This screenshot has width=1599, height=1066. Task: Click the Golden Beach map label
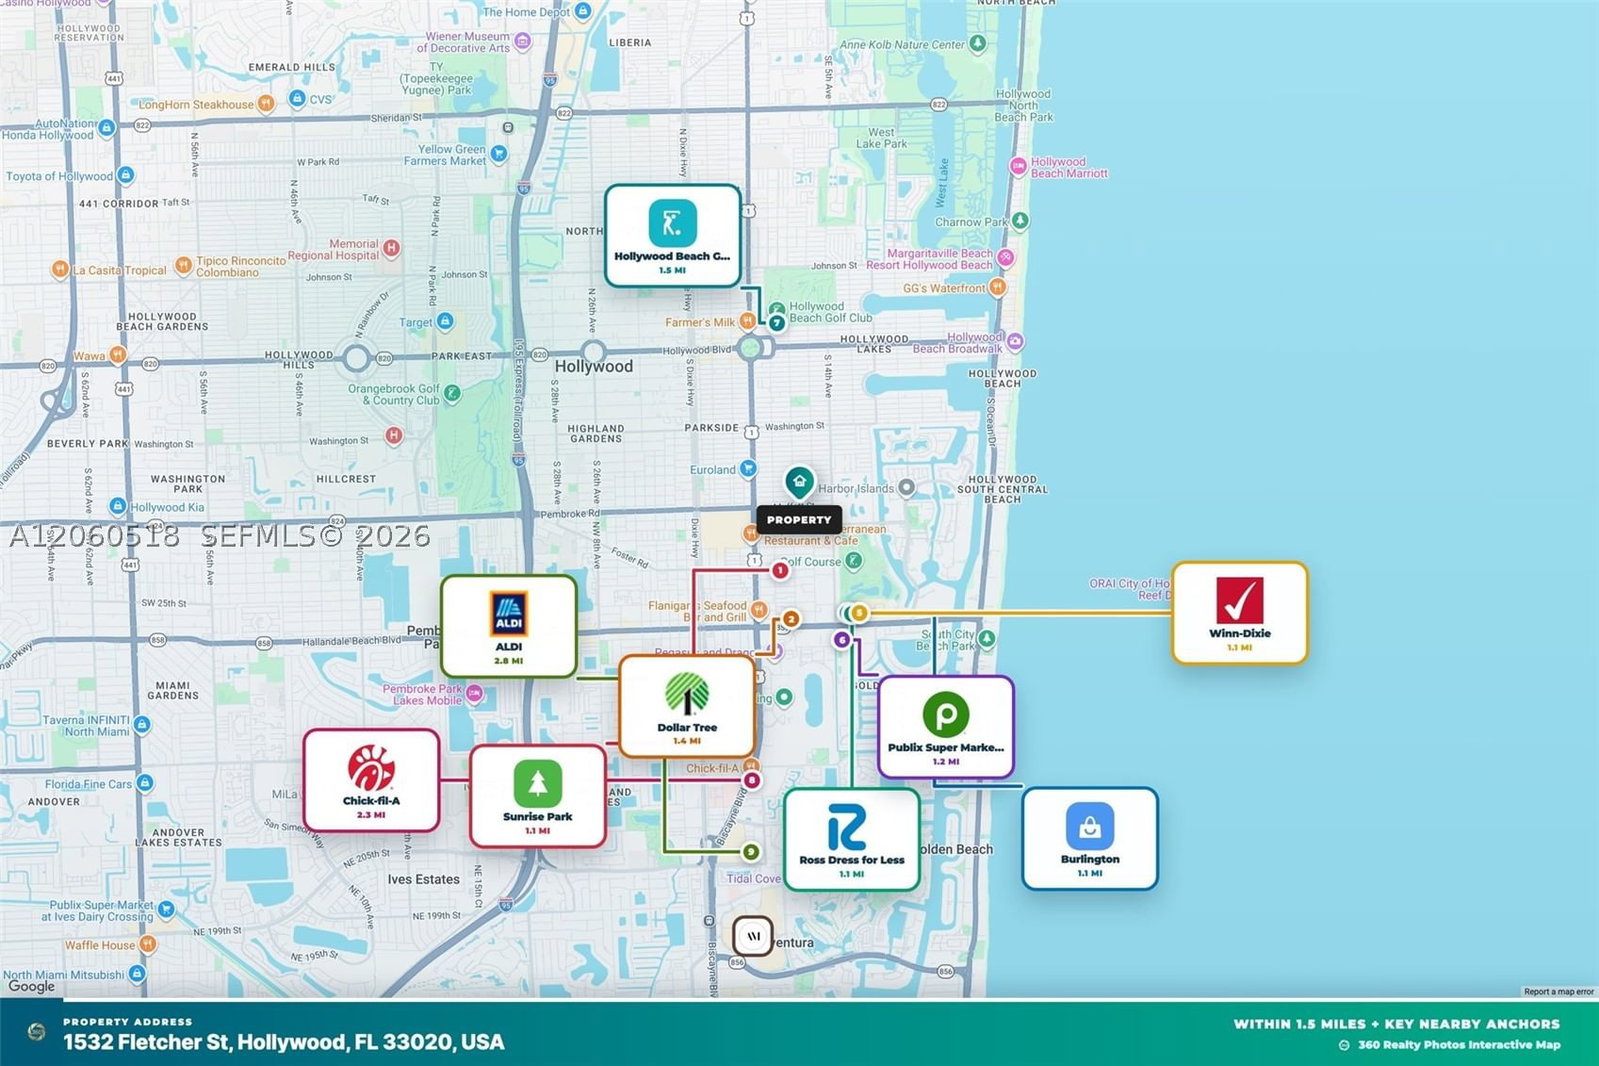point(956,850)
